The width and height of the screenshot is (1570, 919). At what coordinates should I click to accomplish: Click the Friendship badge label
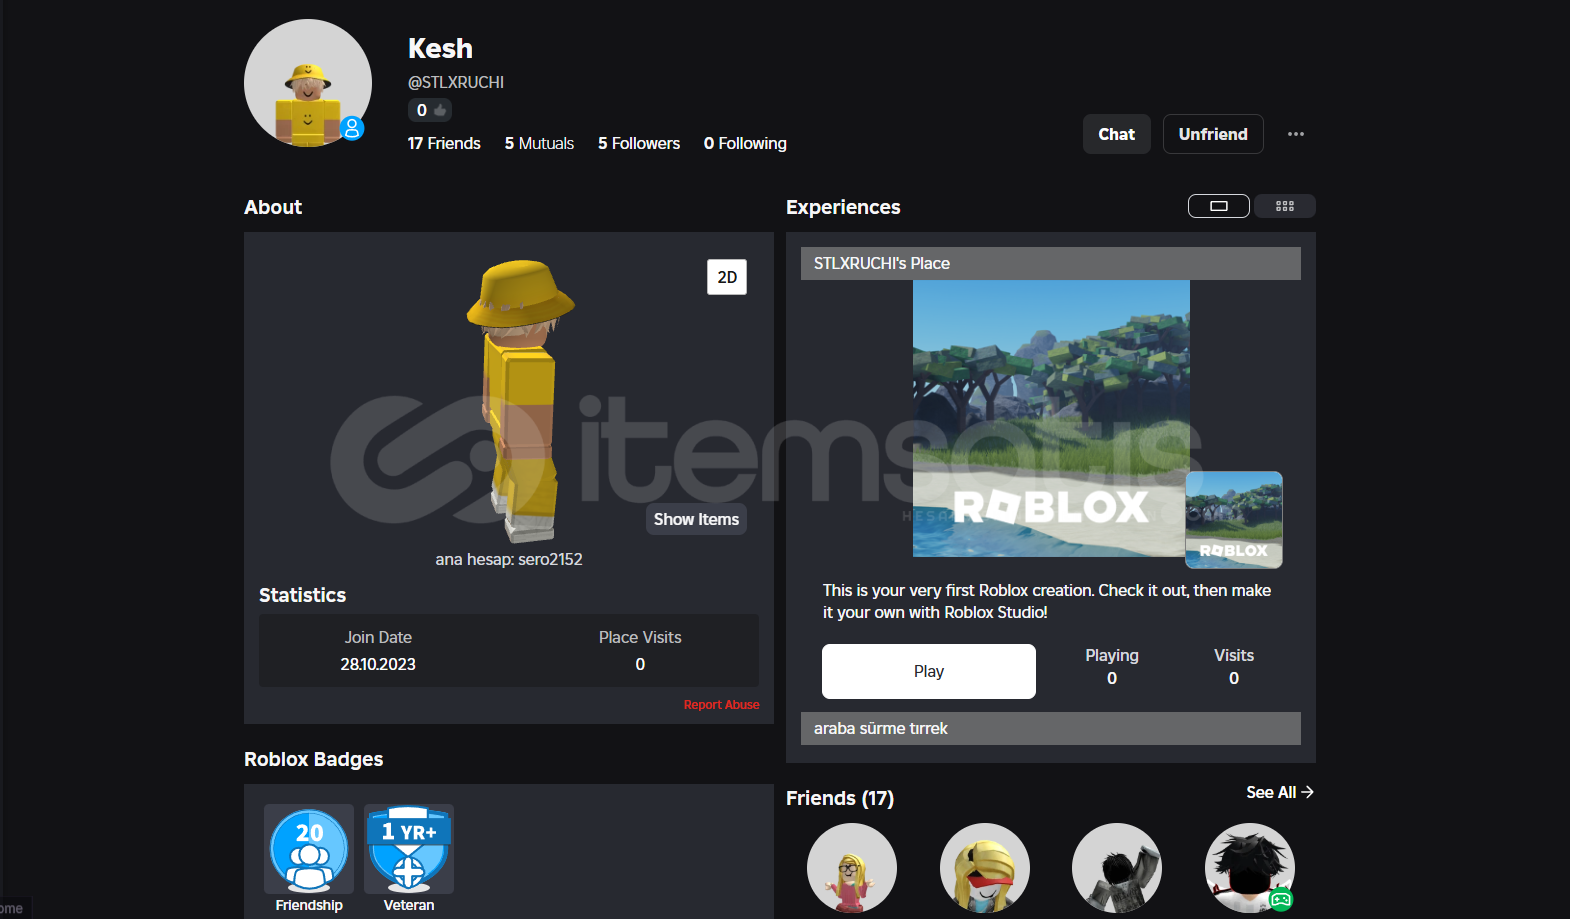[309, 905]
